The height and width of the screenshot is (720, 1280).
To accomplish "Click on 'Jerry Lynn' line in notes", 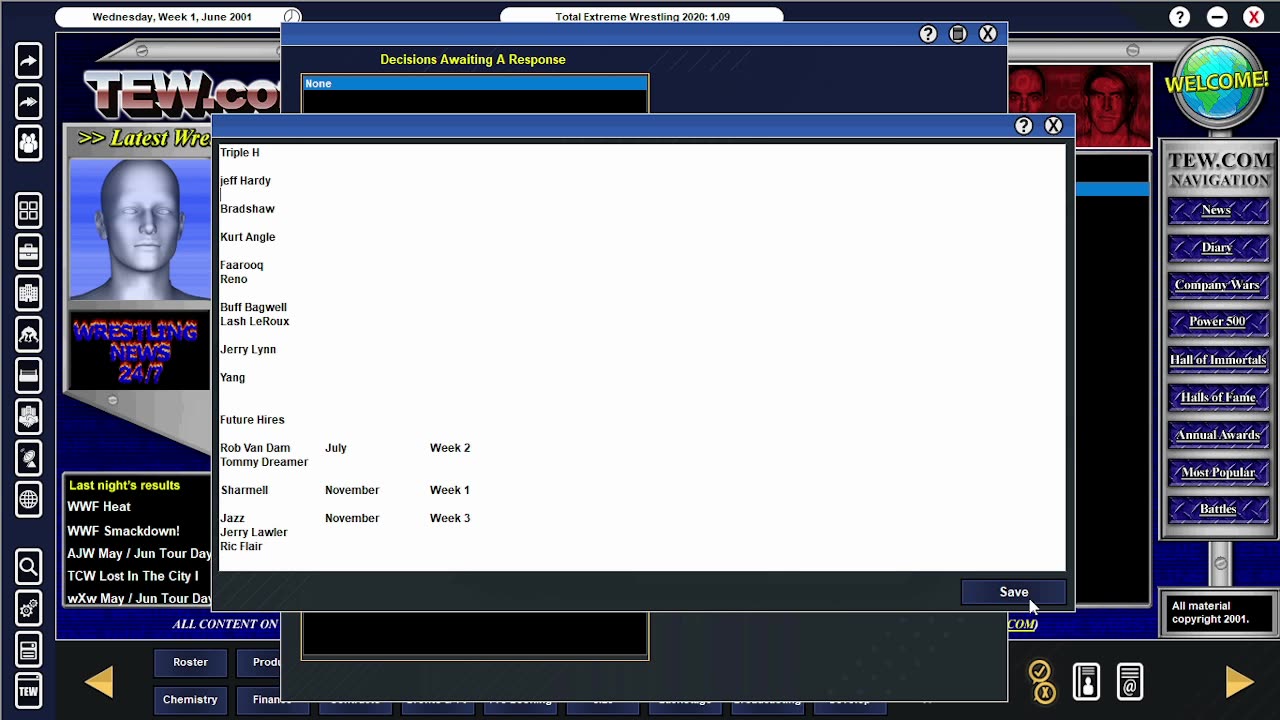I will click(x=248, y=349).
